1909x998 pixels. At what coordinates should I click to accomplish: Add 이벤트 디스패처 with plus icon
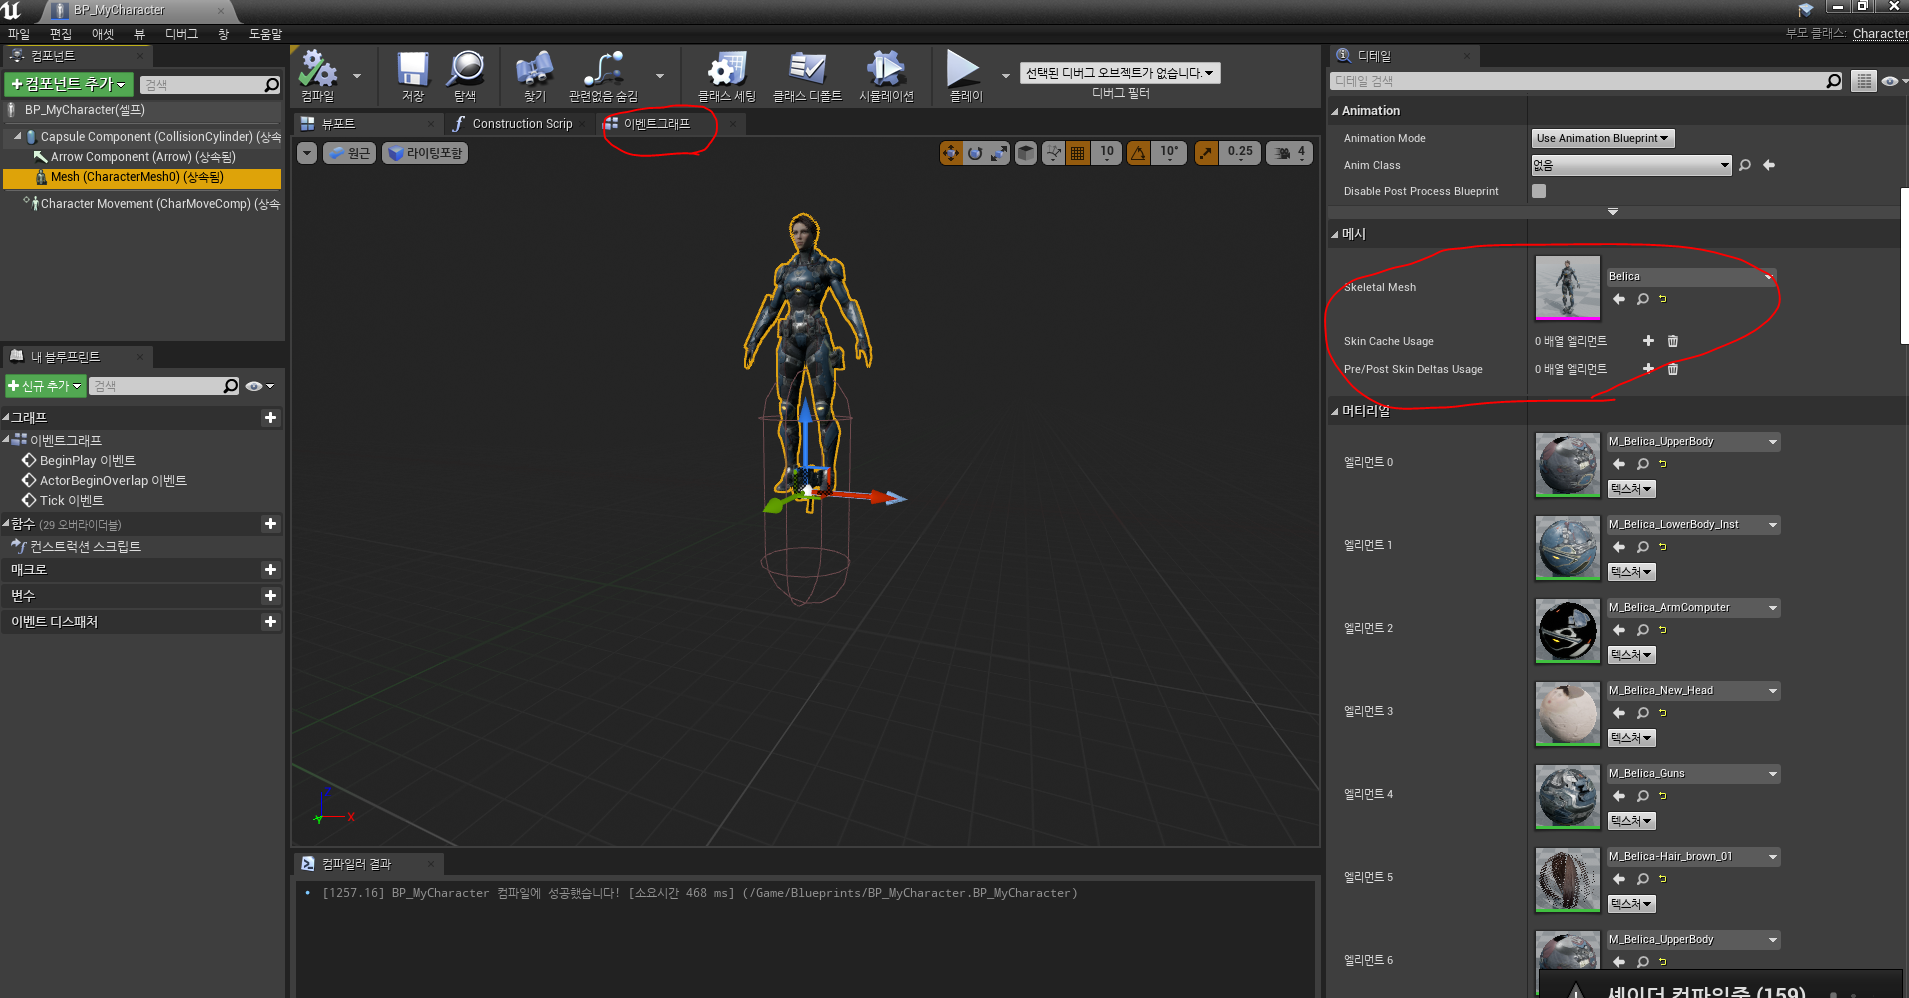coord(270,622)
